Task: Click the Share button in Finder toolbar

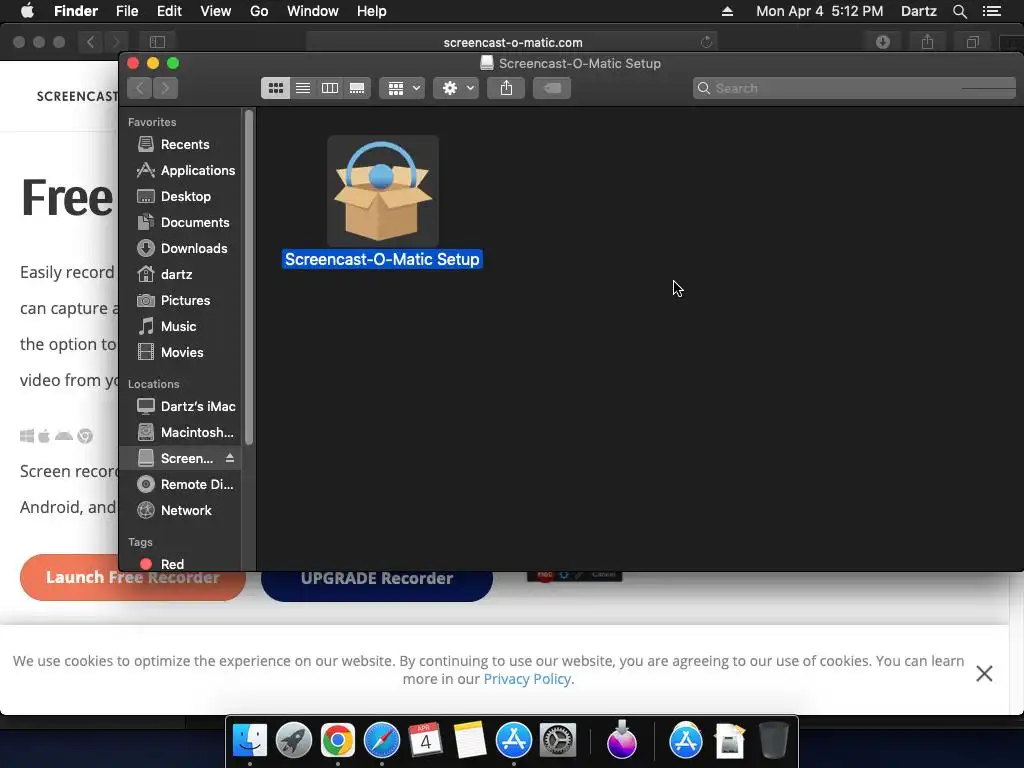Action: point(506,88)
